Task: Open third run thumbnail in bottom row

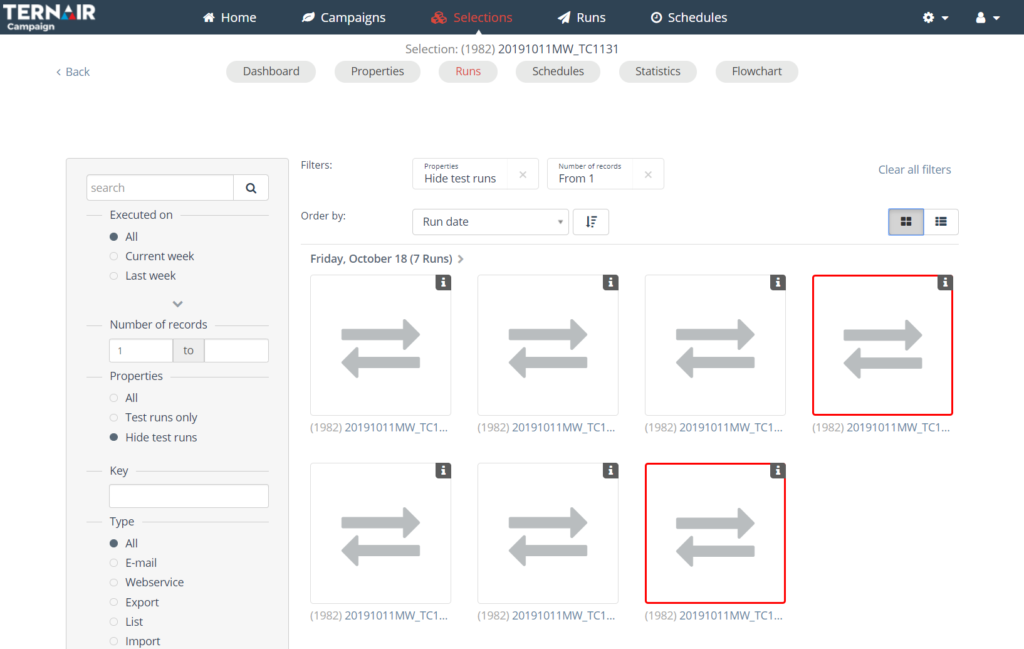Action: (x=715, y=533)
